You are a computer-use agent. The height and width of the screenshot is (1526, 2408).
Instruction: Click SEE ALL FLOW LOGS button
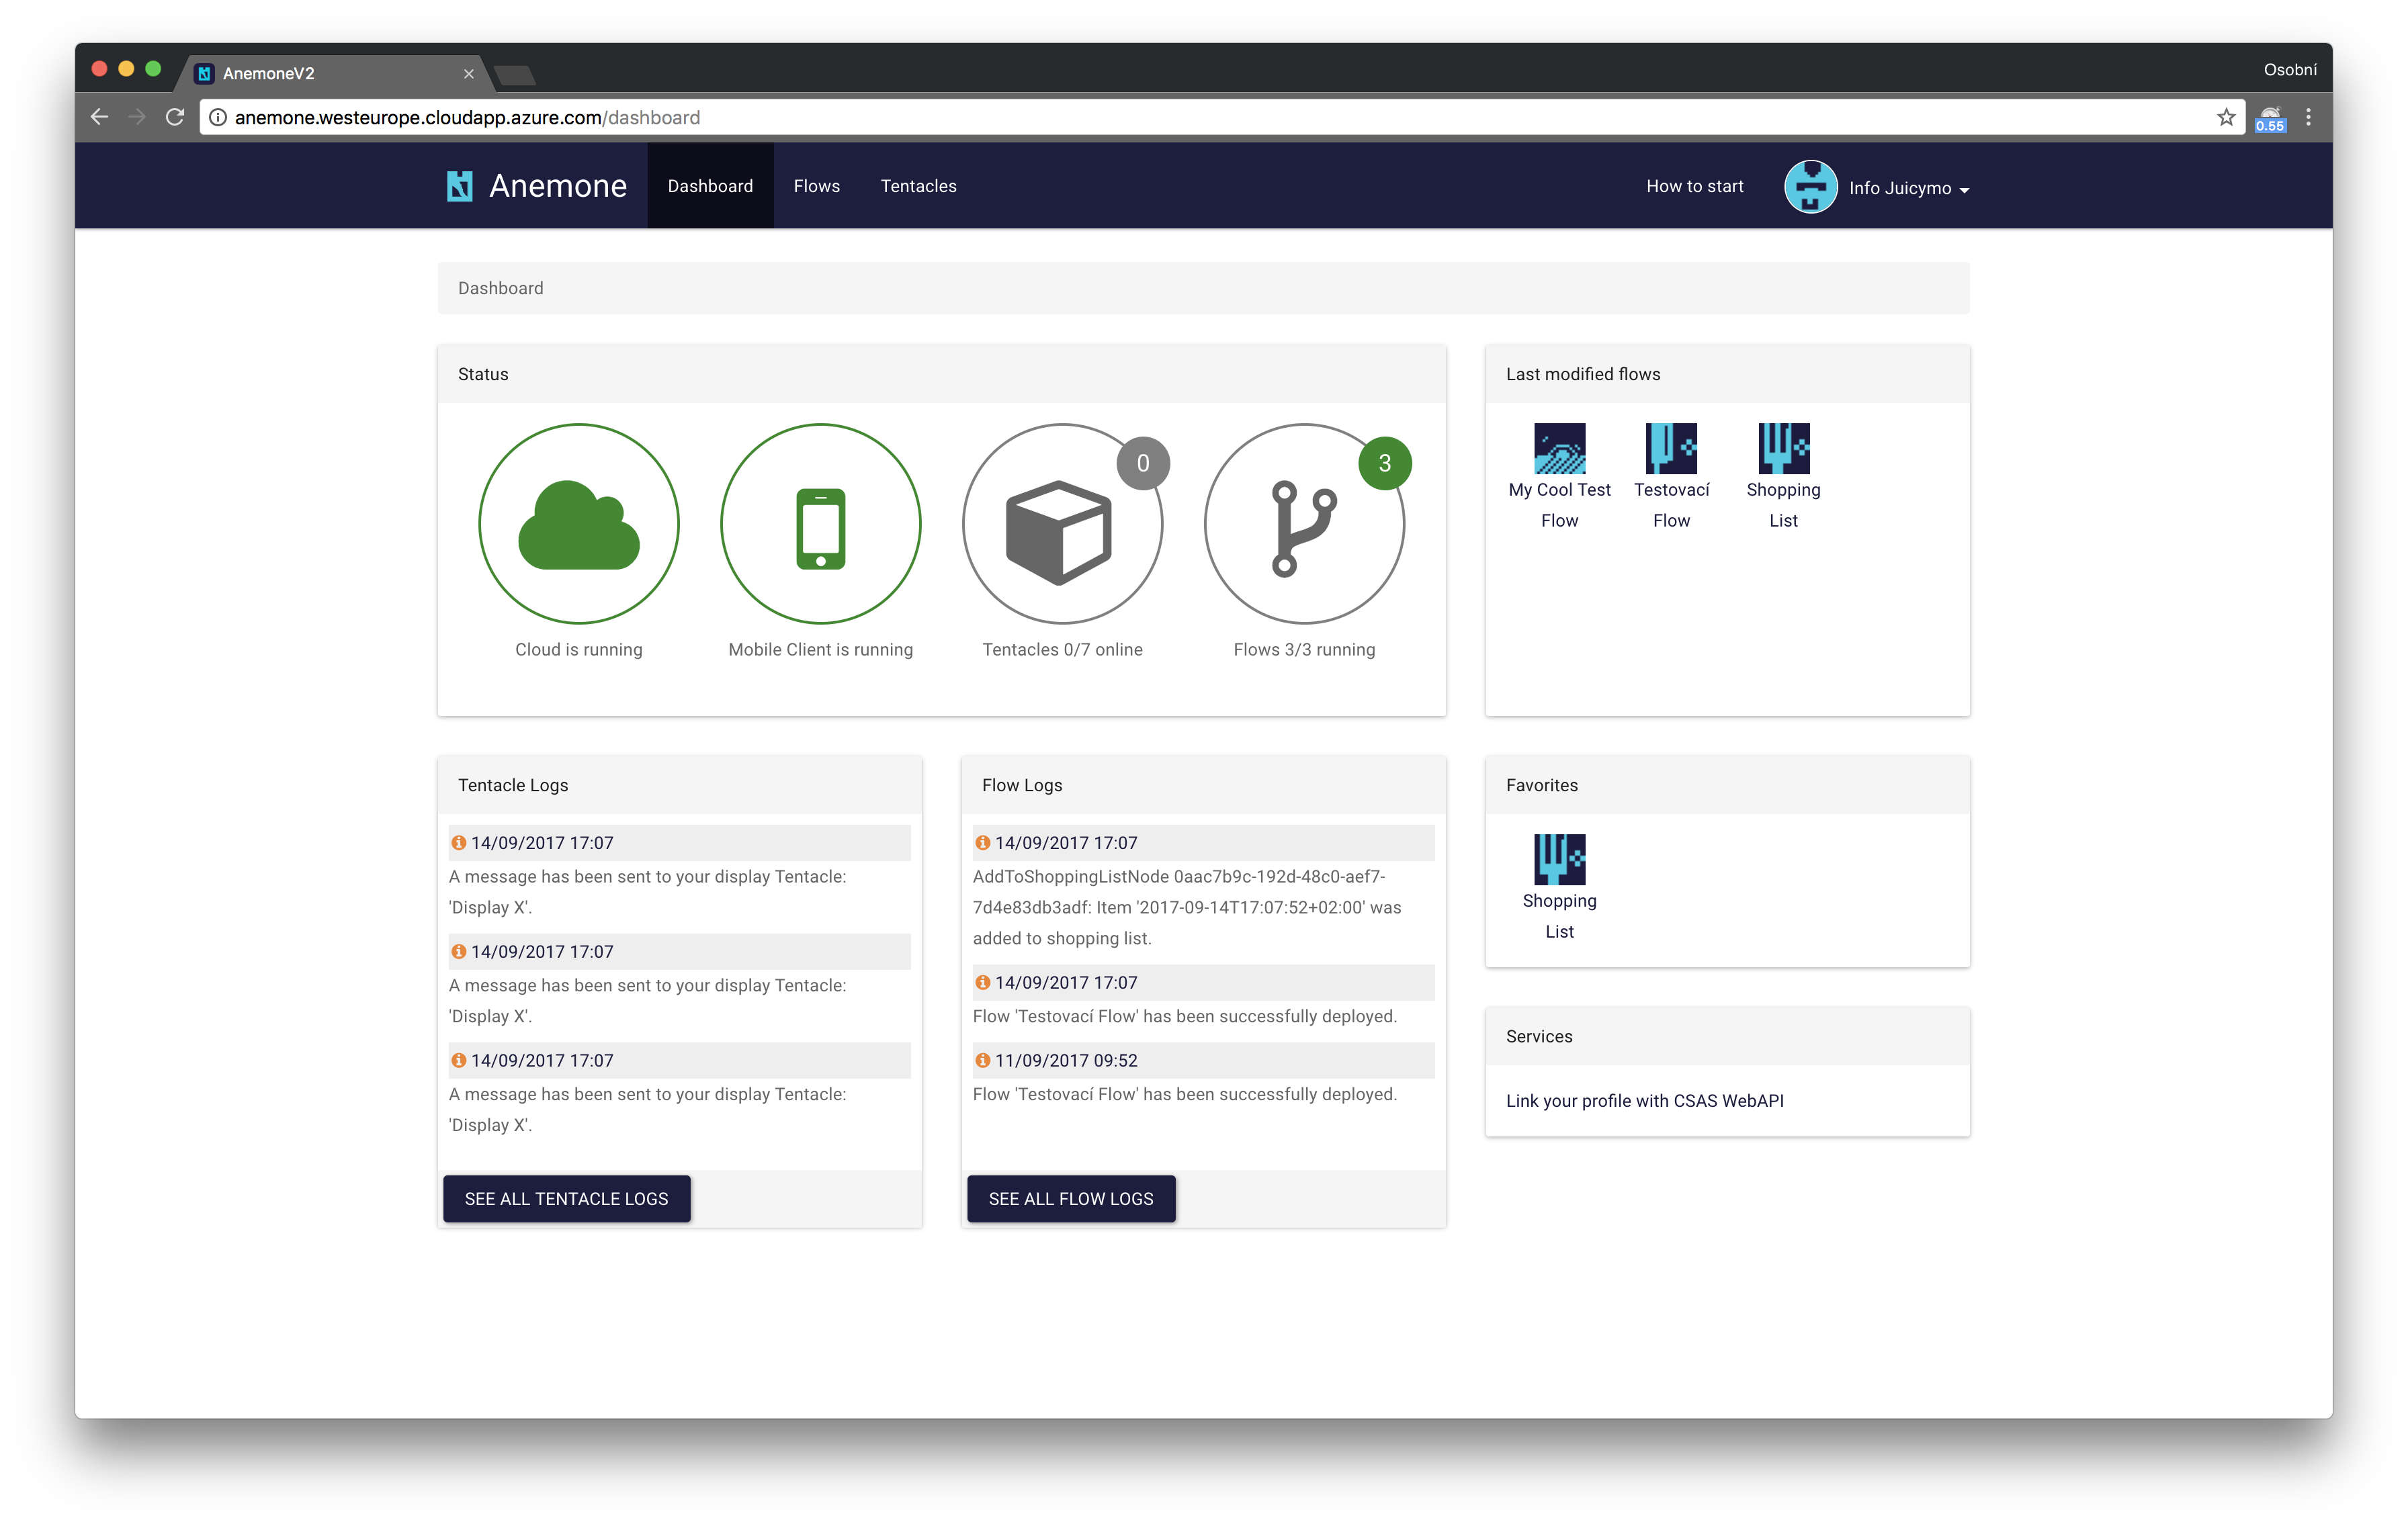(x=1070, y=1198)
